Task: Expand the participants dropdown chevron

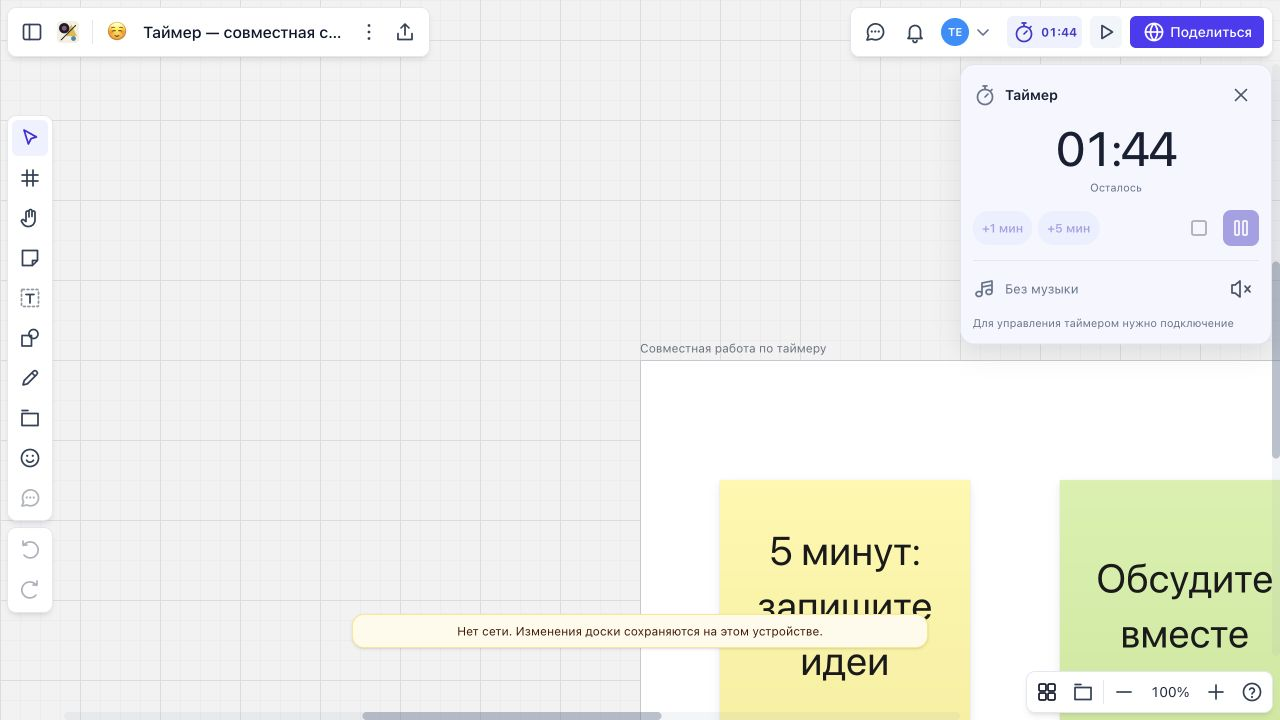Action: (x=983, y=32)
